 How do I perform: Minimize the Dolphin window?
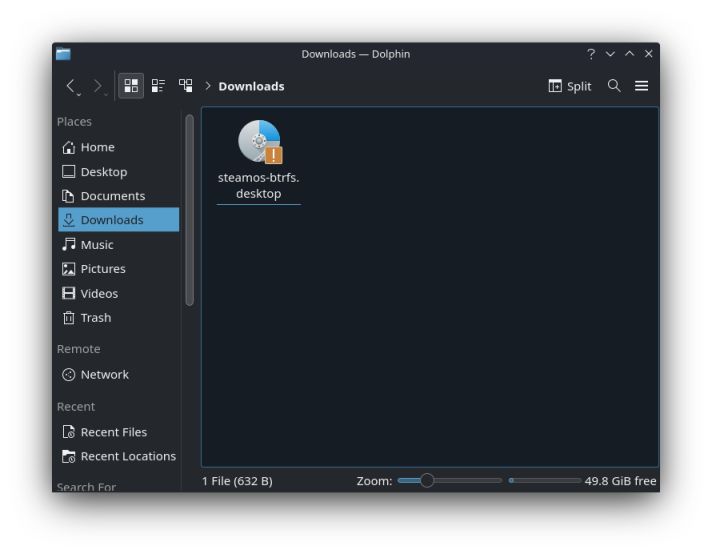[x=610, y=54]
